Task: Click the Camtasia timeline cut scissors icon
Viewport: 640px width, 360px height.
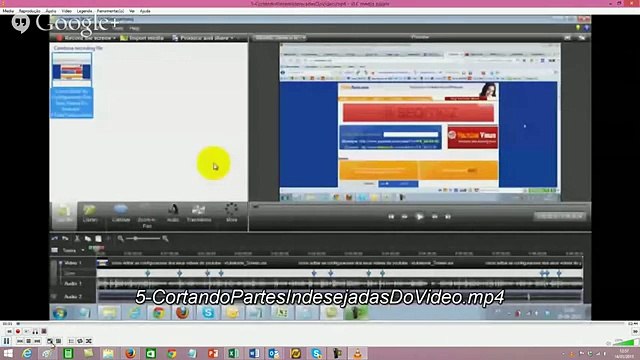Action: click(x=77, y=238)
